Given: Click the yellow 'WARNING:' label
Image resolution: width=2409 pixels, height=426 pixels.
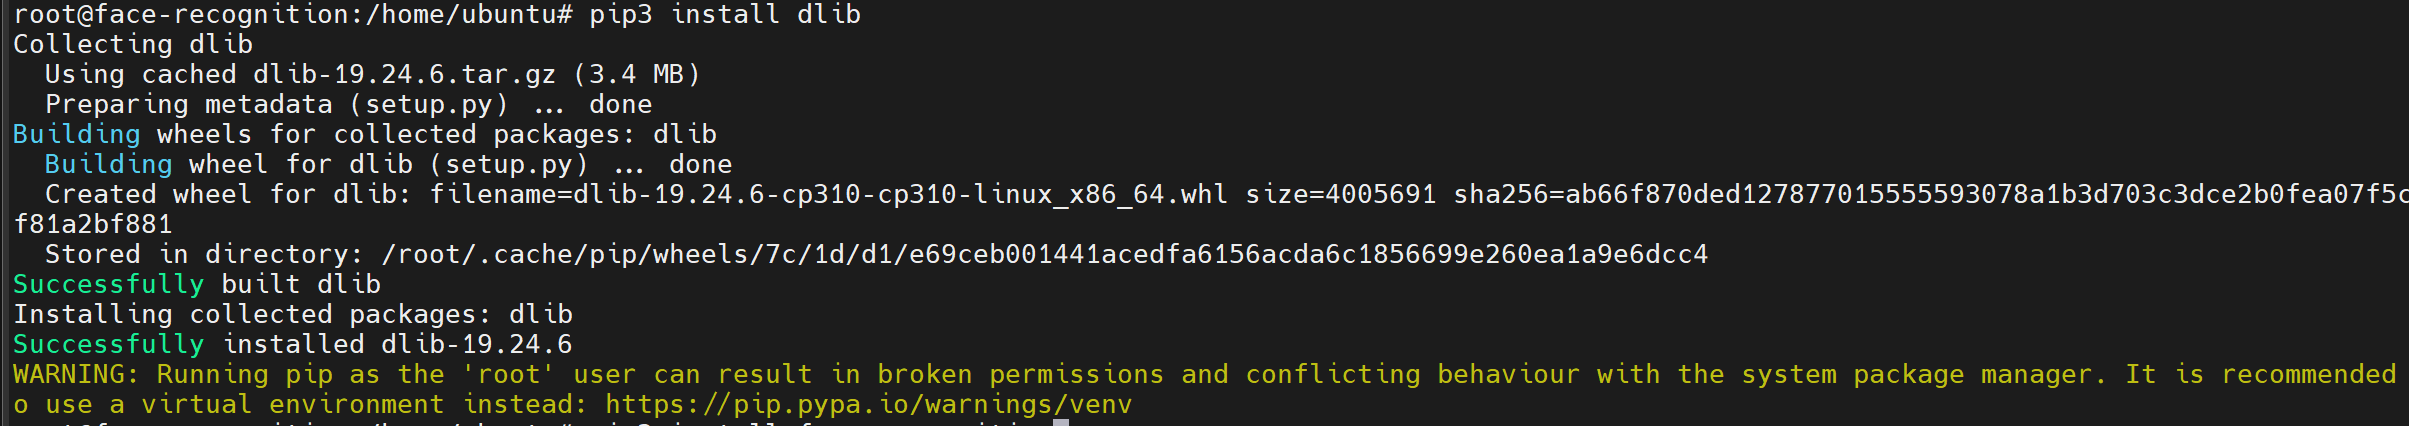Looking at the screenshot, I should point(76,375).
